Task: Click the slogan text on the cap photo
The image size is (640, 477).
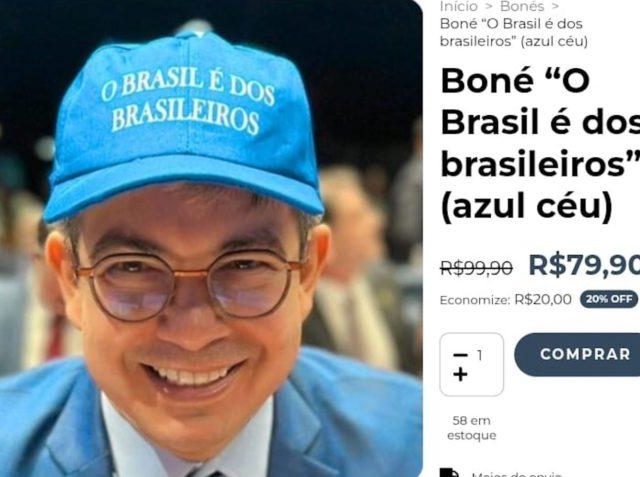Action: pos(187,102)
